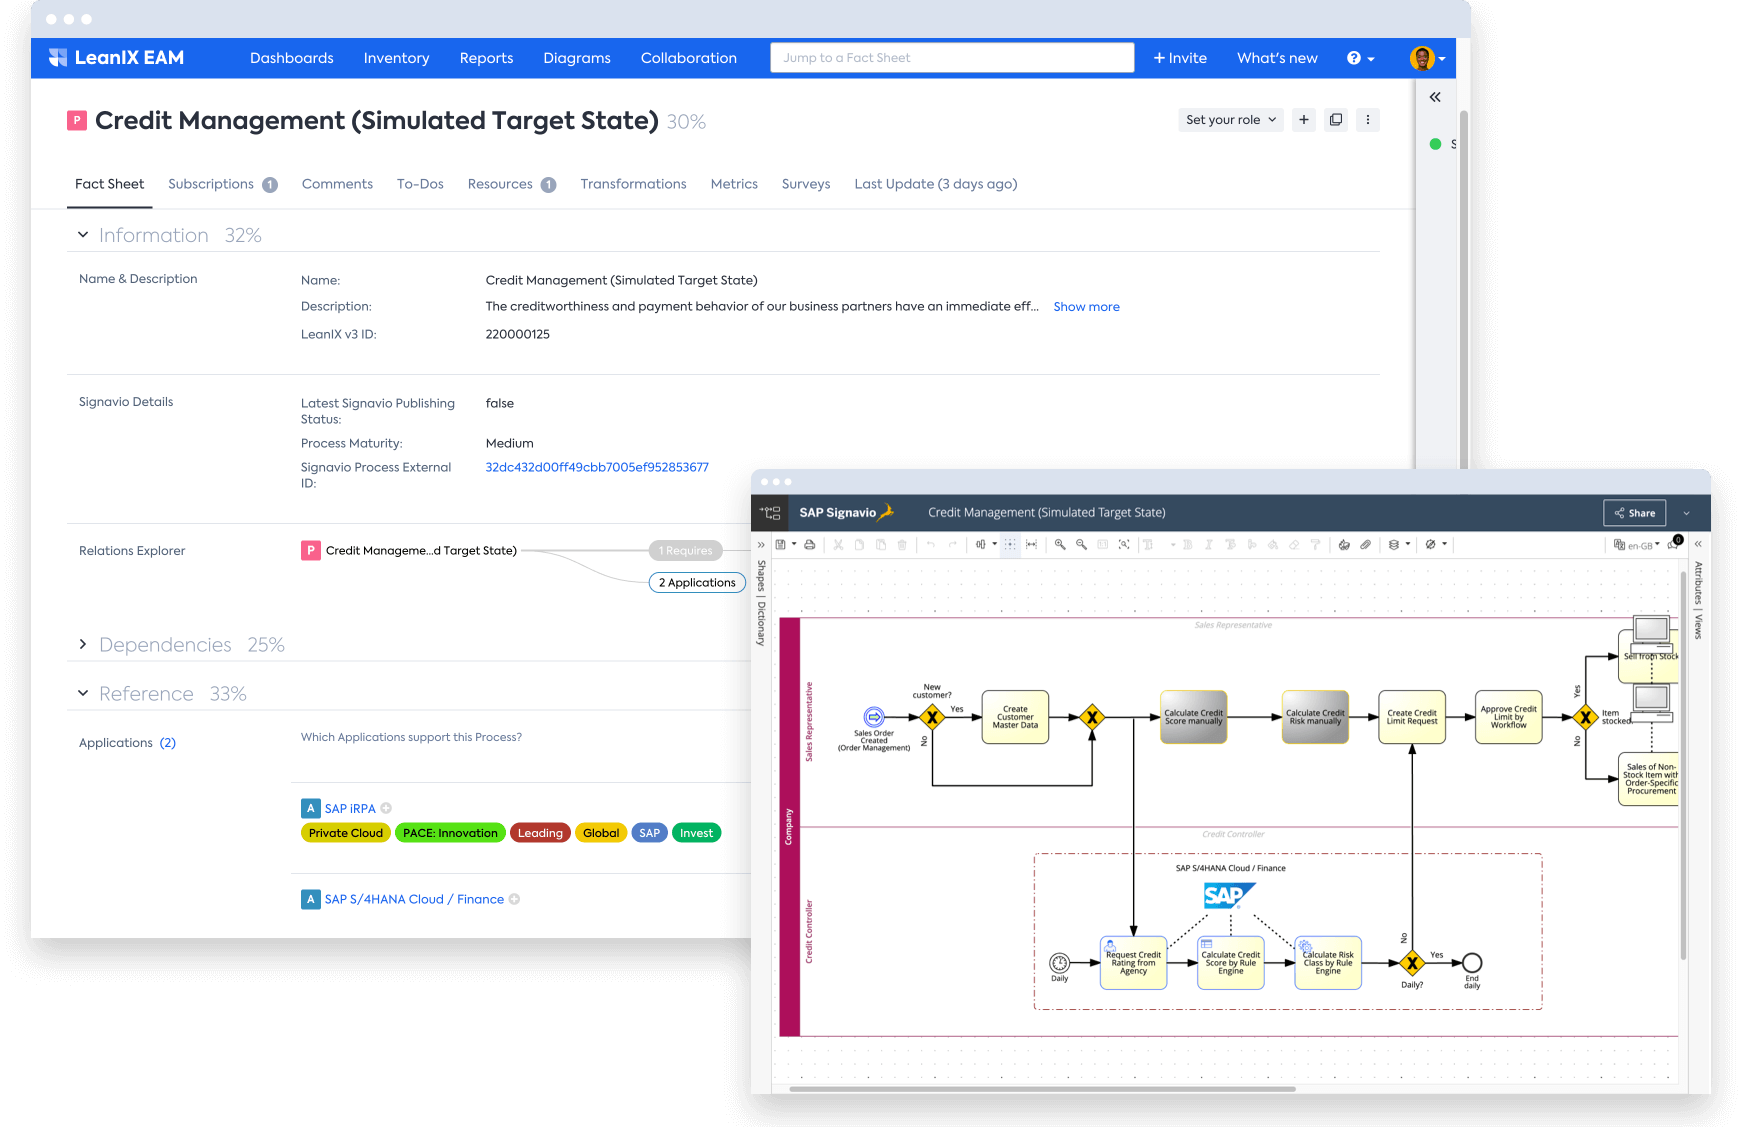The height and width of the screenshot is (1127, 1742).
Task: Expand the Dependencies section
Action: coord(83,644)
